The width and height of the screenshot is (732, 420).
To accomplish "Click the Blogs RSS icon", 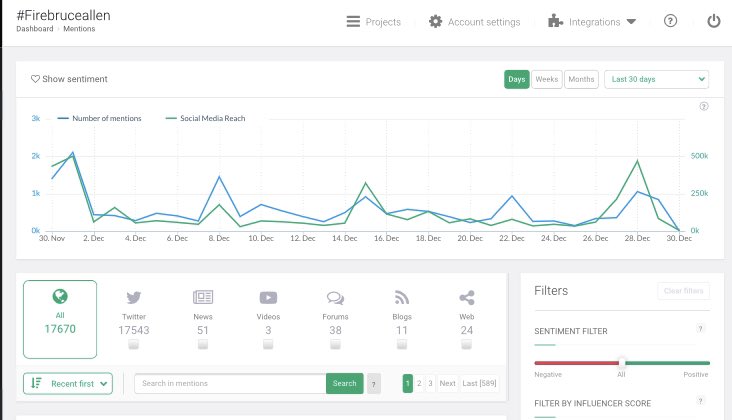I will point(401,297).
